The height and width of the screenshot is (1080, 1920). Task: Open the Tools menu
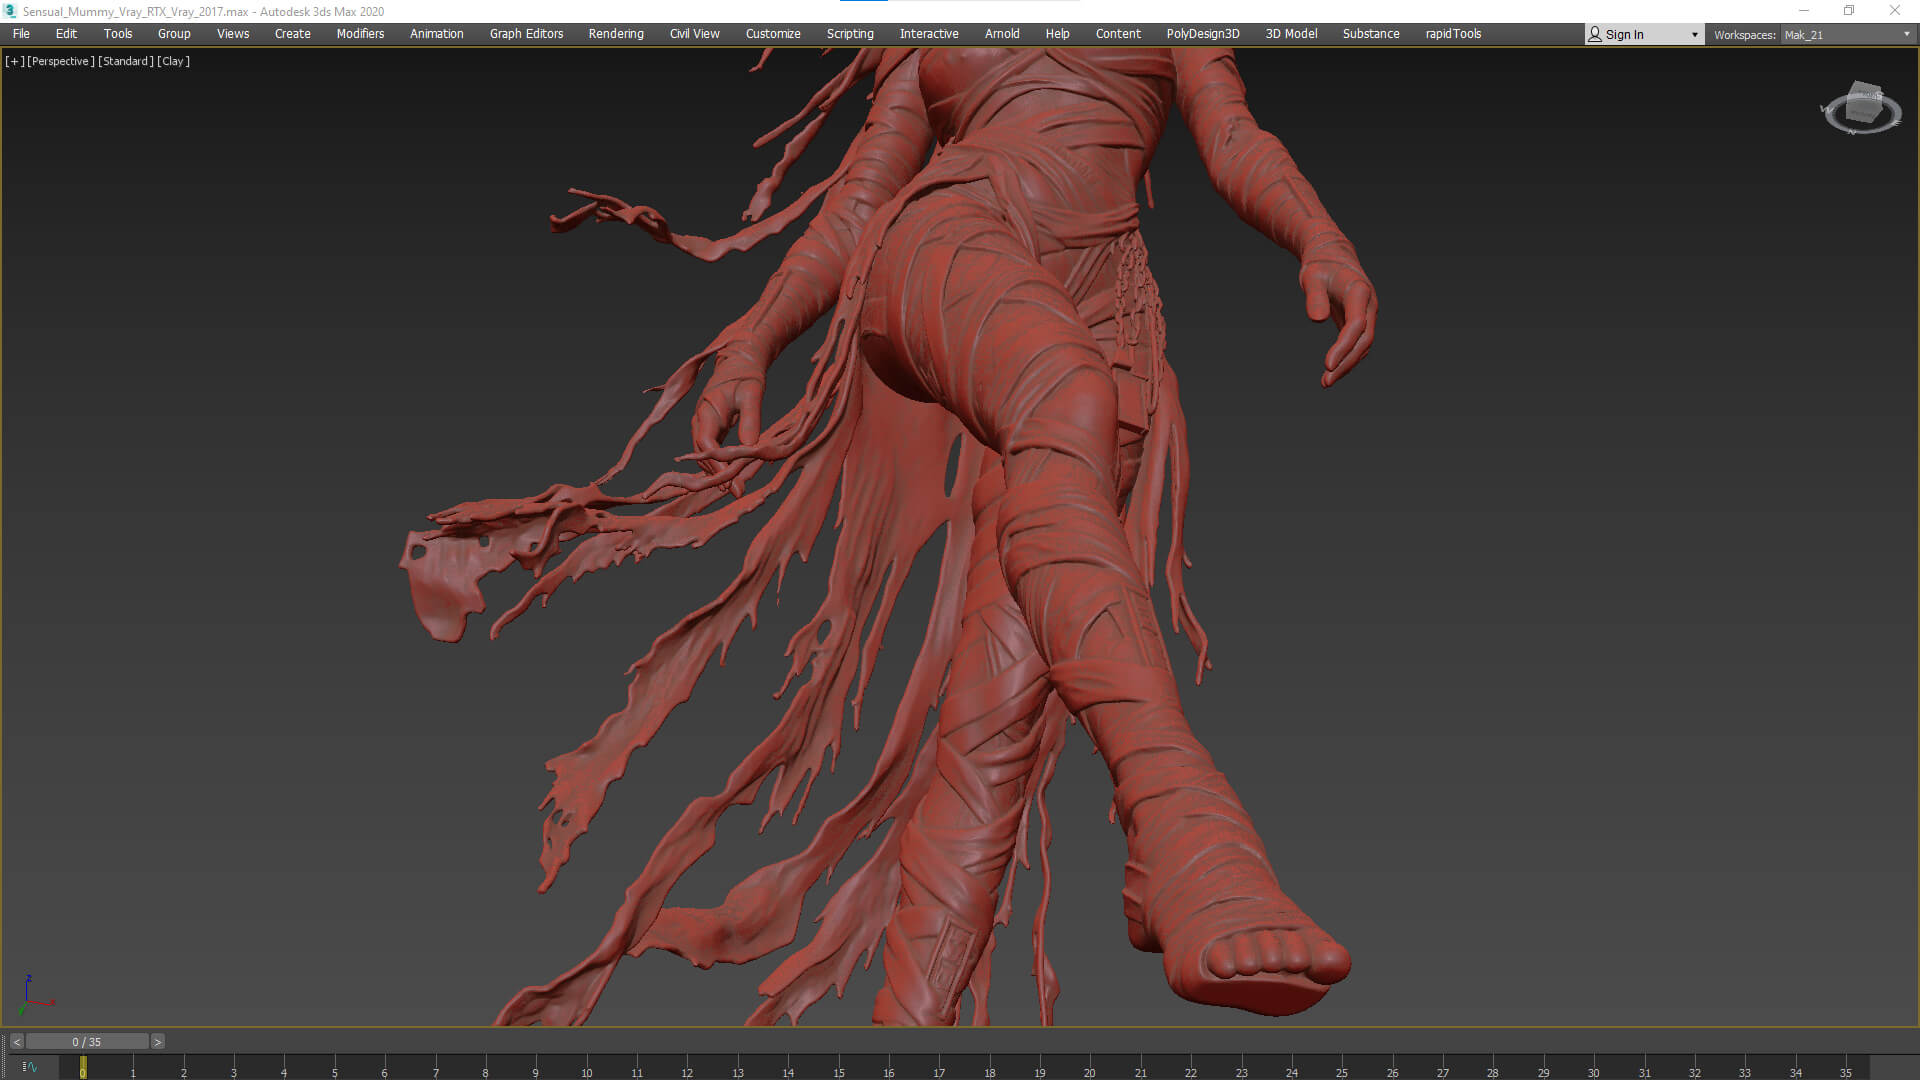pyautogui.click(x=118, y=34)
